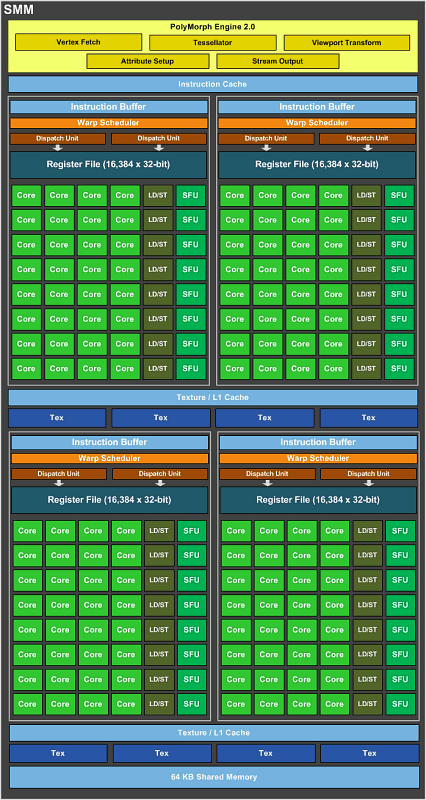Click the Vertex Fetch block
This screenshot has height=800, width=426.
click(x=79, y=42)
